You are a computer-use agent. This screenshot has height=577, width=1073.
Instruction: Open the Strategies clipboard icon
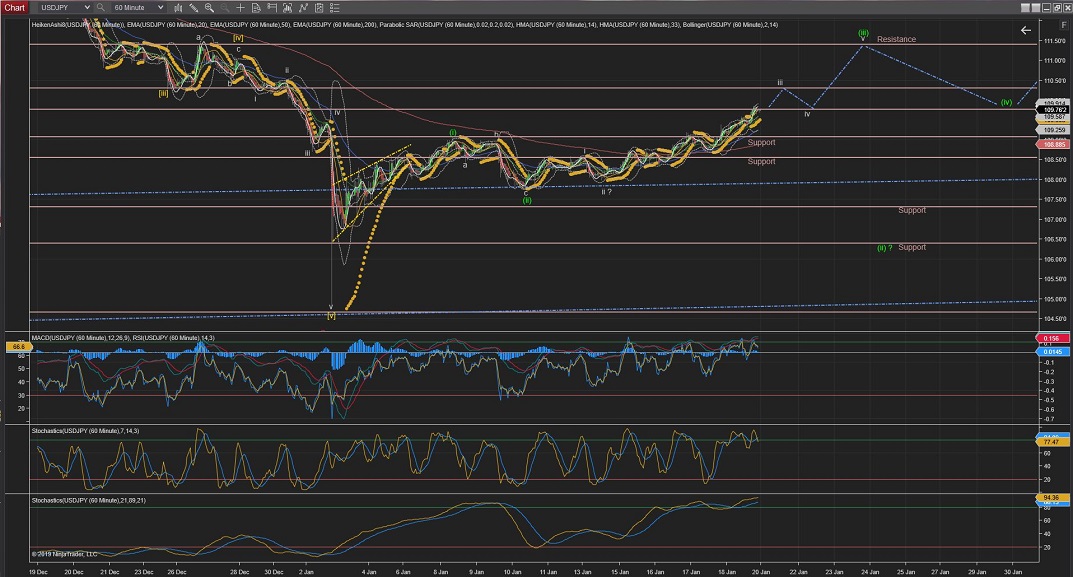click(x=319, y=7)
